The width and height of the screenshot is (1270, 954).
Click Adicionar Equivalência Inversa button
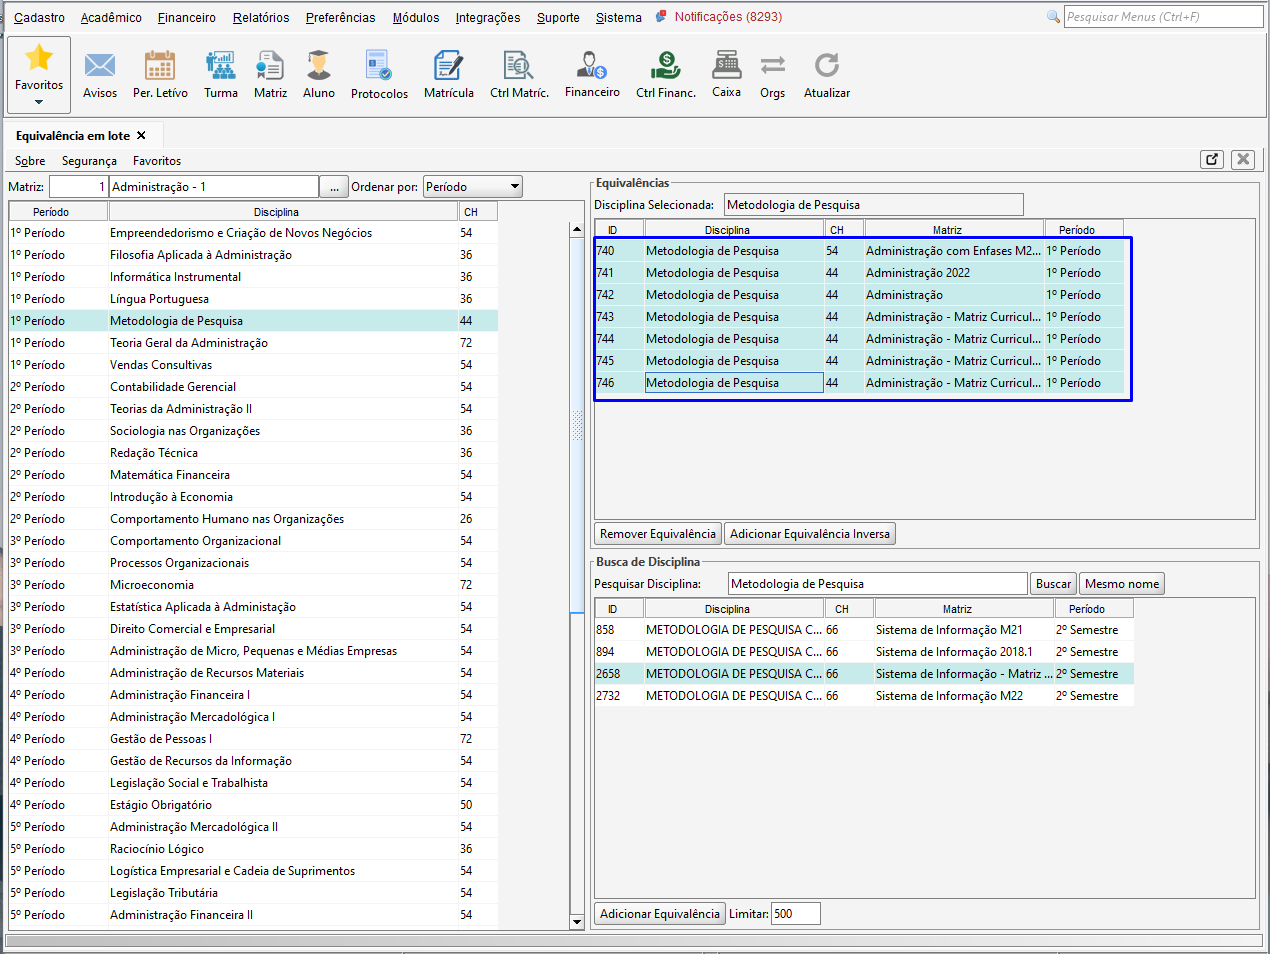click(809, 534)
